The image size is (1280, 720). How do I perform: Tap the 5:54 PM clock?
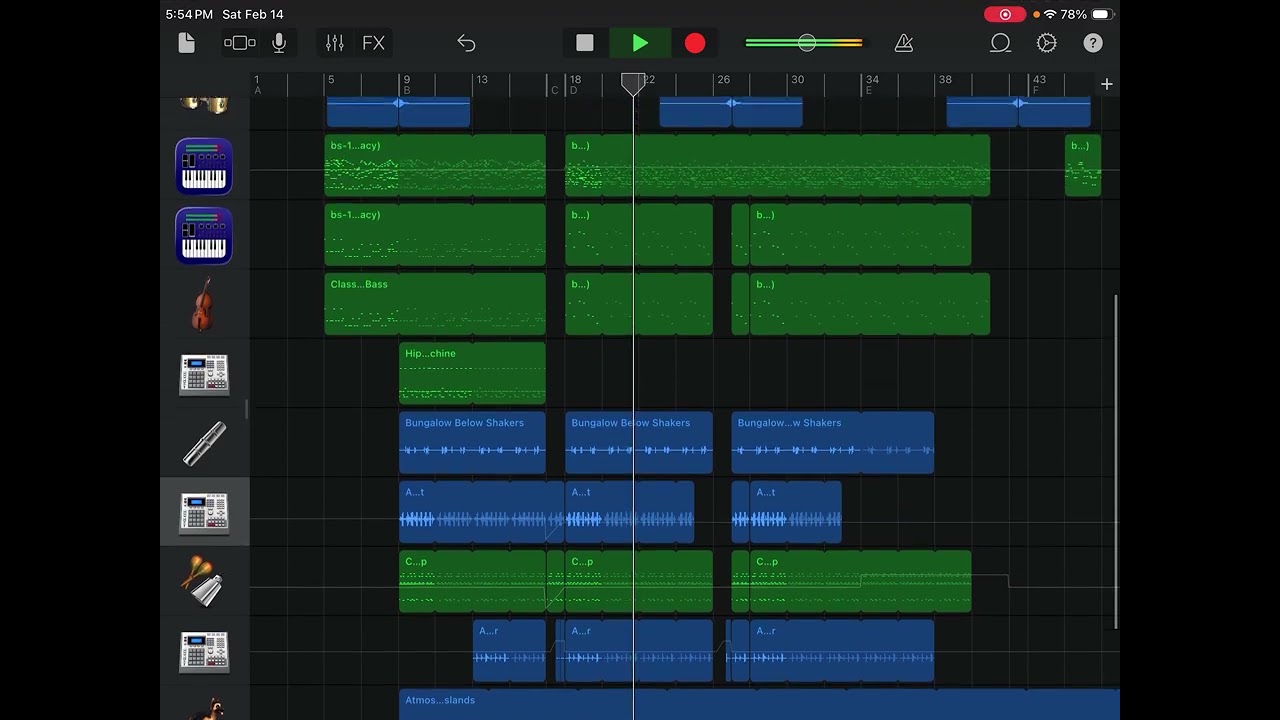[189, 14]
